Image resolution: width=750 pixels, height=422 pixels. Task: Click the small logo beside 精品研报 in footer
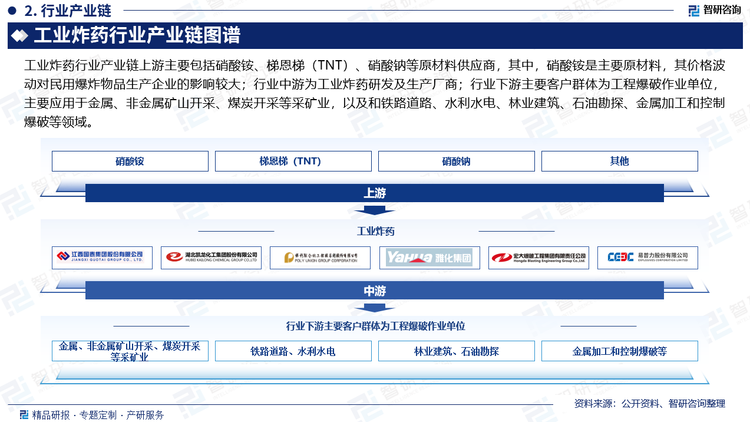[24, 414]
